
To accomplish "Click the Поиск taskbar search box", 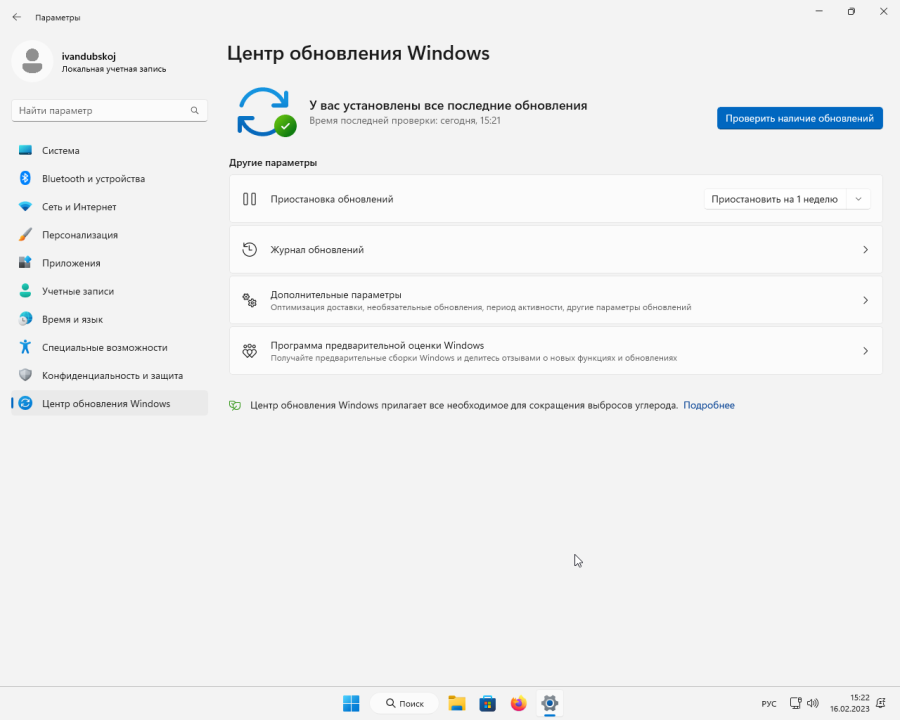I will 405,703.
